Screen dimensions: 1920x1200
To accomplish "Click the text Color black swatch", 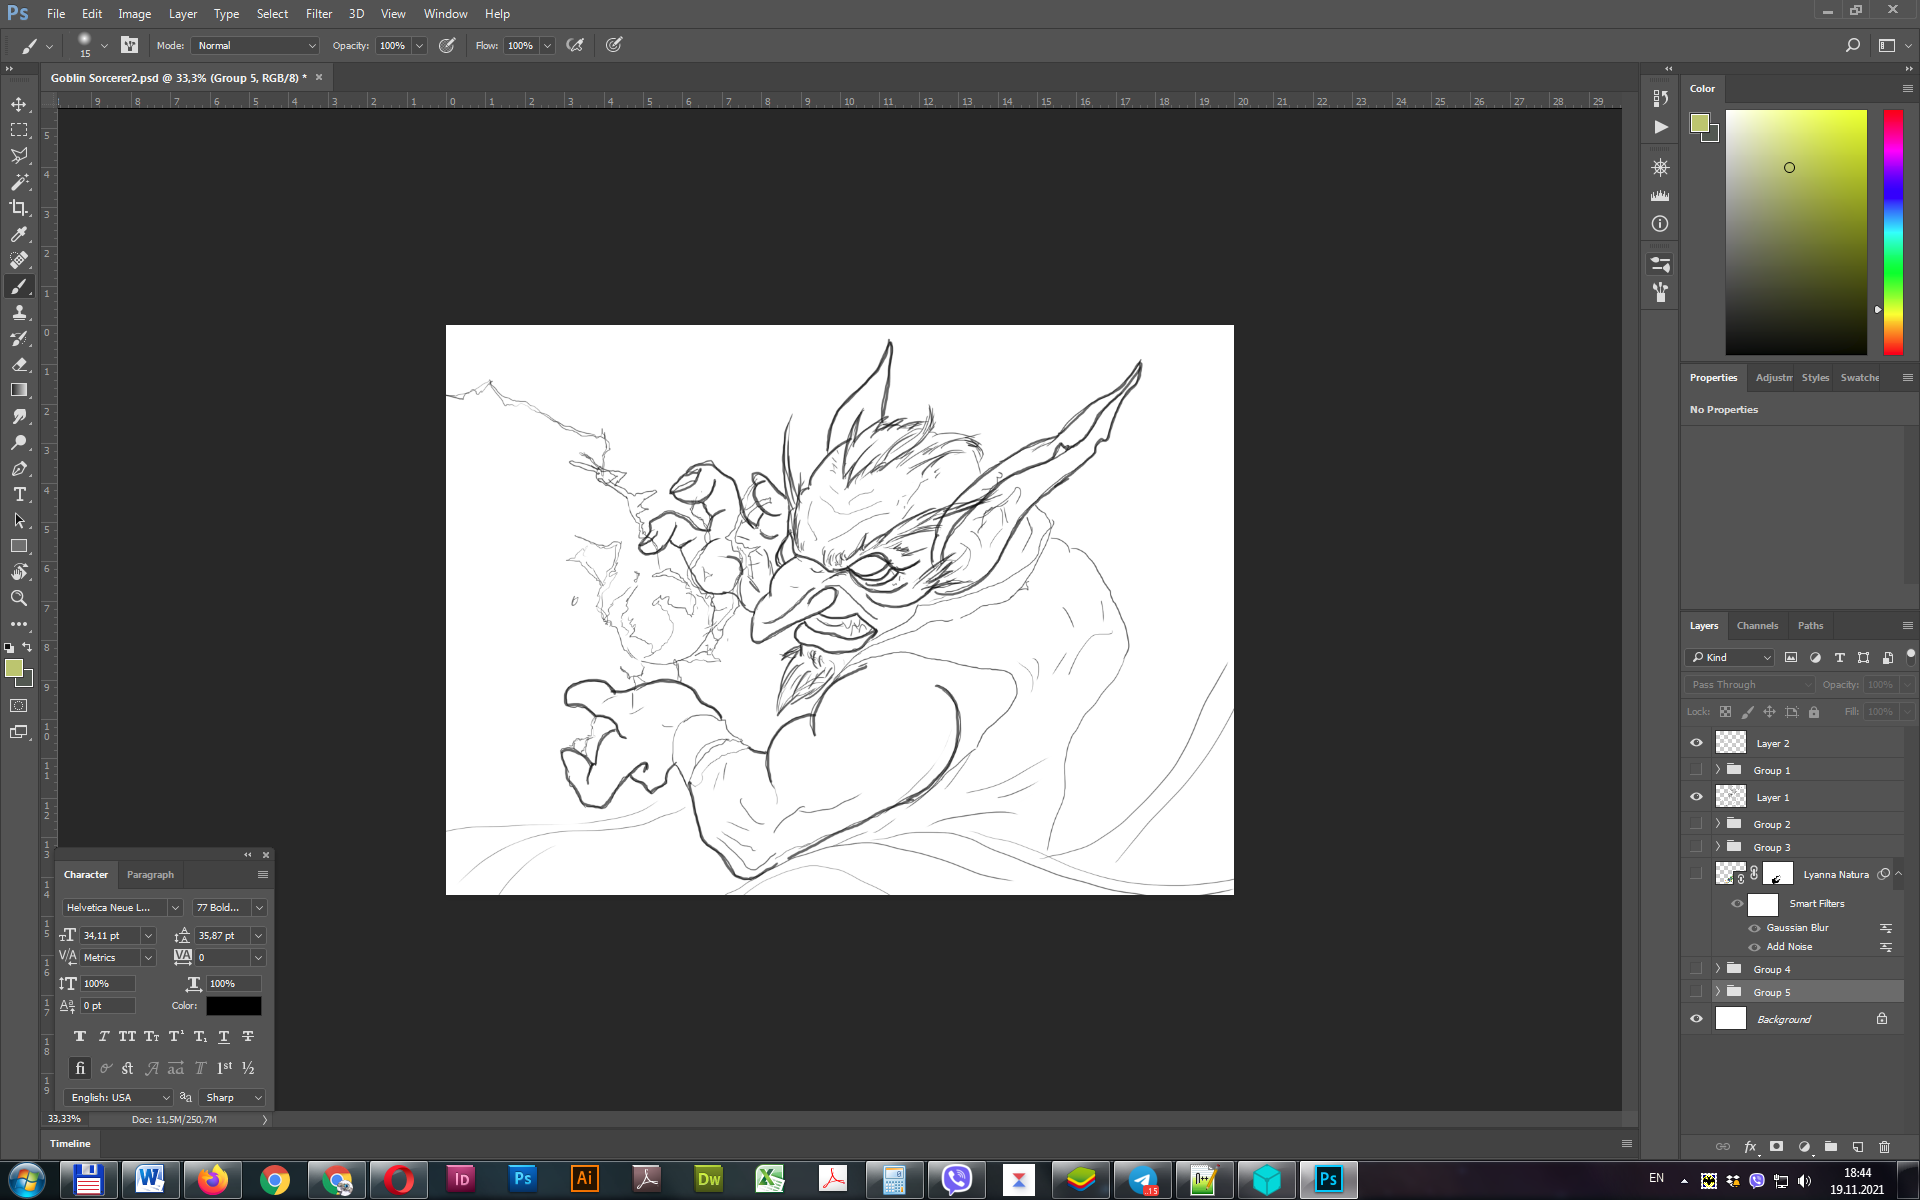I will click(233, 1006).
